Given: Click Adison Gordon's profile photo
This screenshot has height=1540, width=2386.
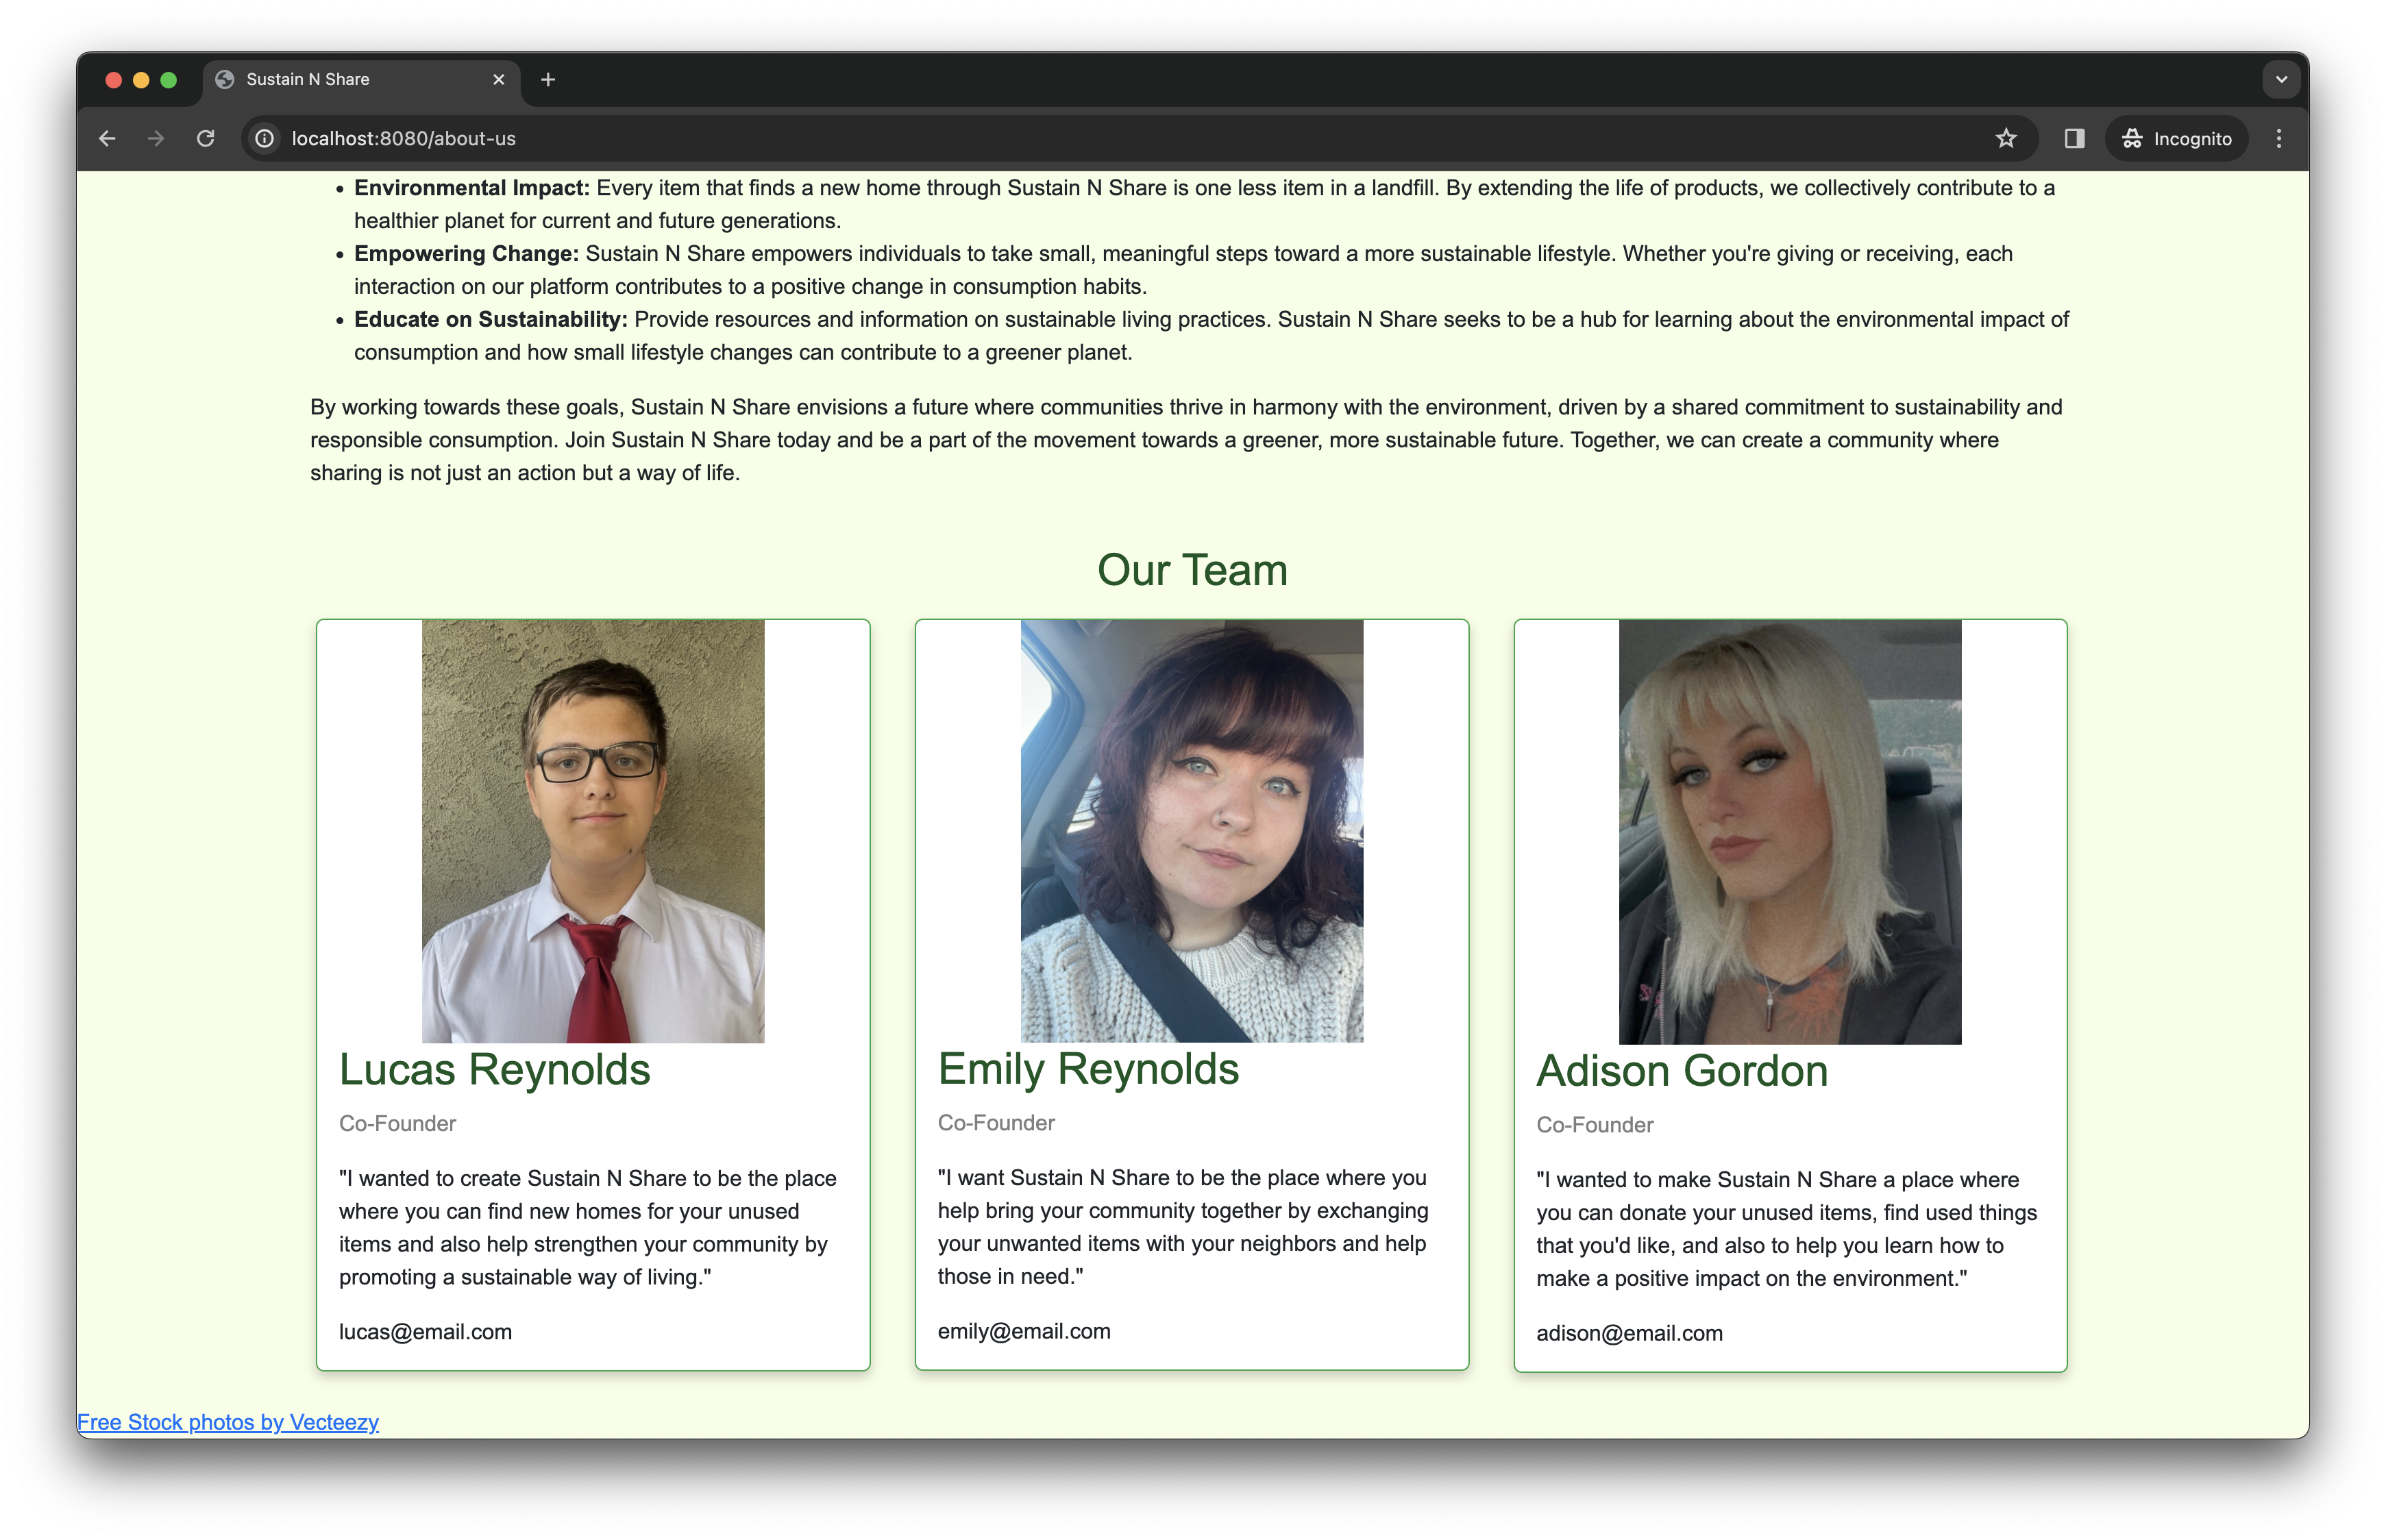Looking at the screenshot, I should [1790, 831].
